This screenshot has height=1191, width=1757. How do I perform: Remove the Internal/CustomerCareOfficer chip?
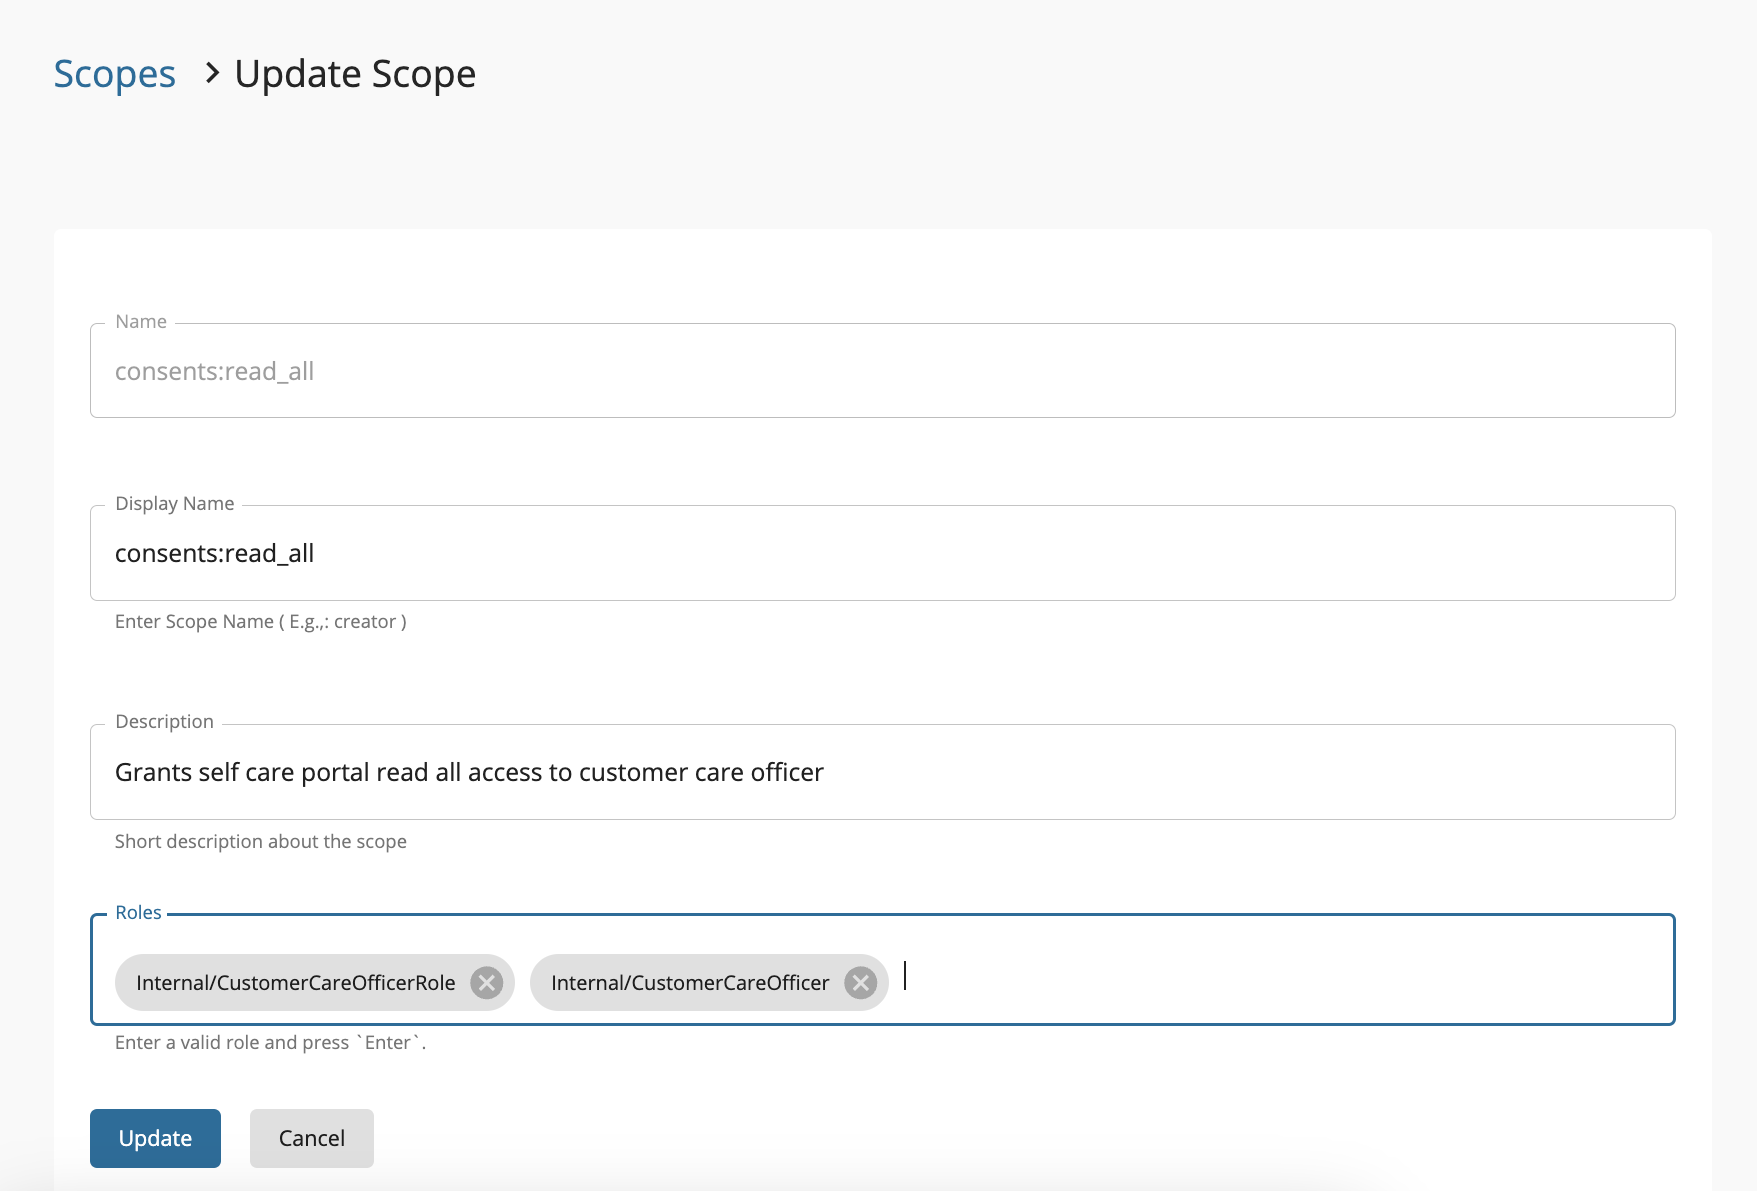860,983
